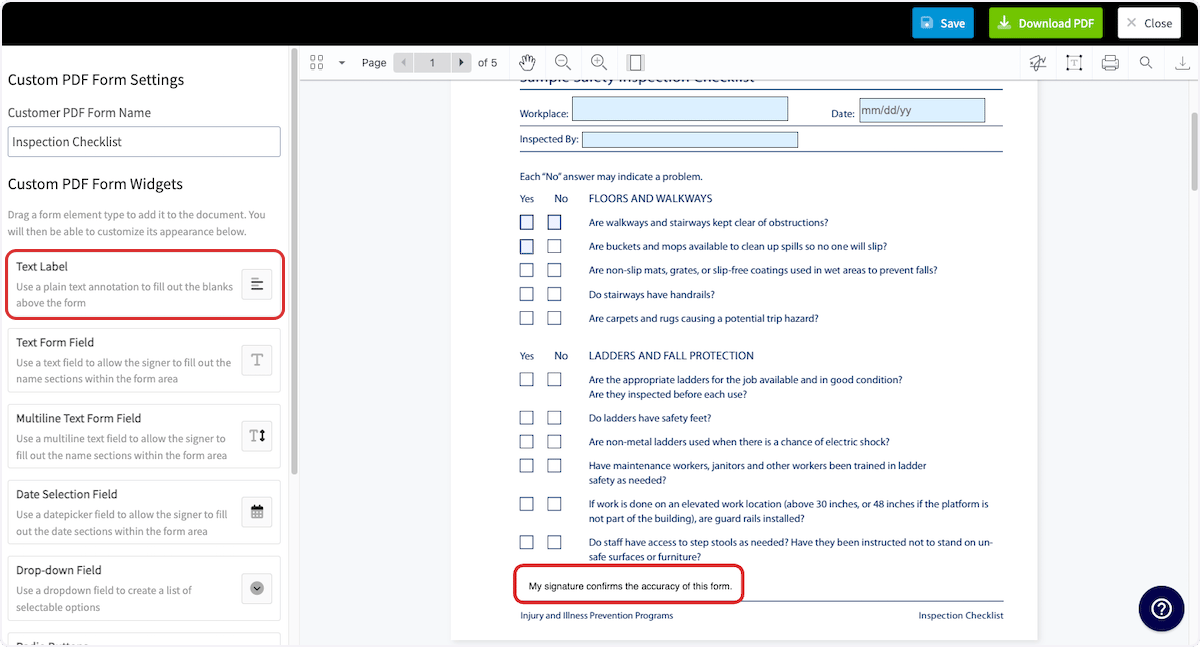Open the help question mark bubble
Viewport: 1200px width, 647px height.
coord(1161,609)
